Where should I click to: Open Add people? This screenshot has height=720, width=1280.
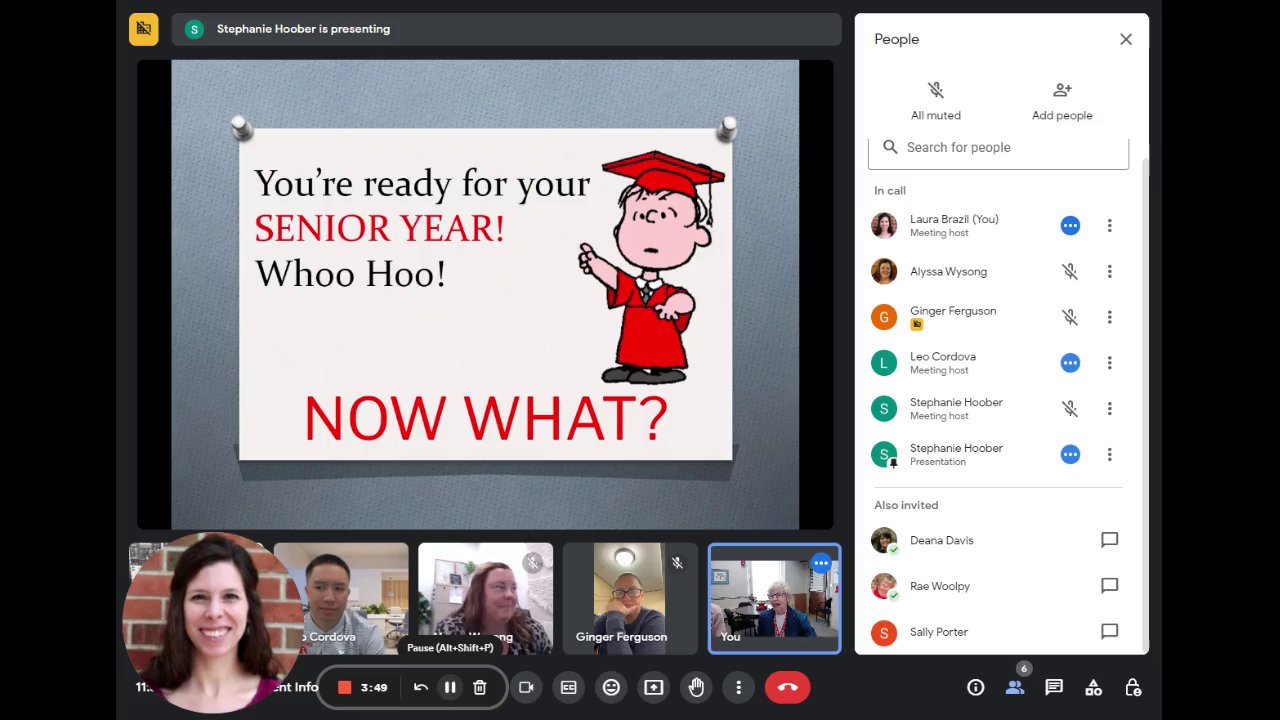click(x=1062, y=101)
